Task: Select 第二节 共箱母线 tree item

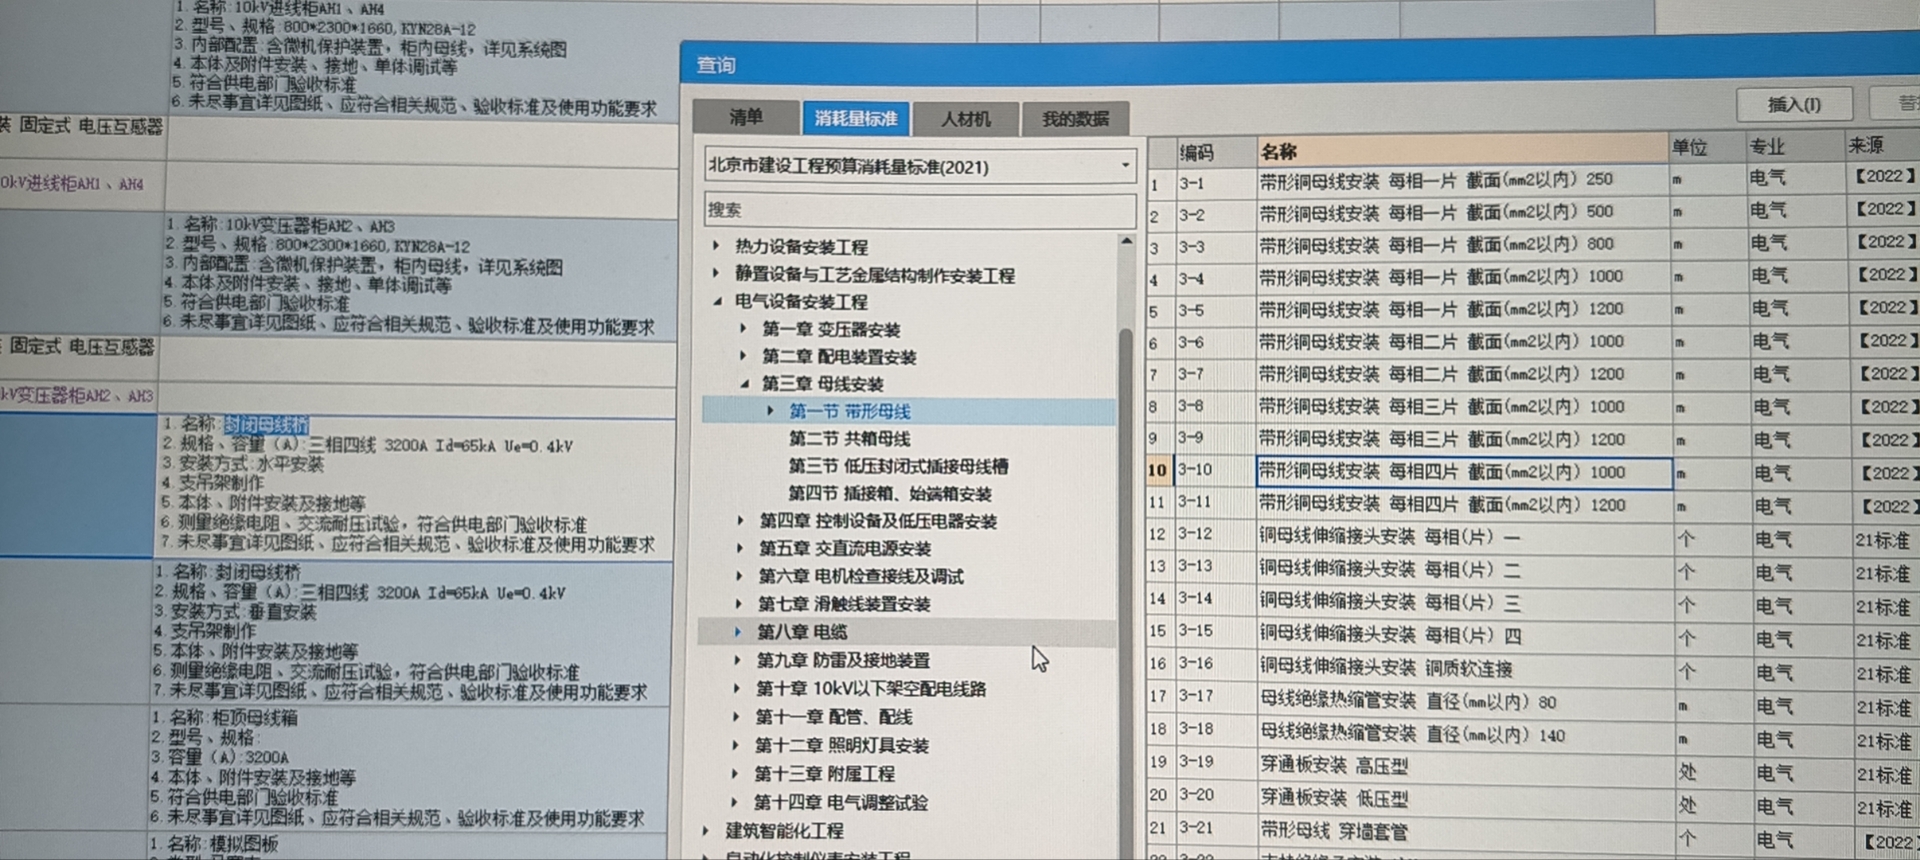Action: (849, 439)
